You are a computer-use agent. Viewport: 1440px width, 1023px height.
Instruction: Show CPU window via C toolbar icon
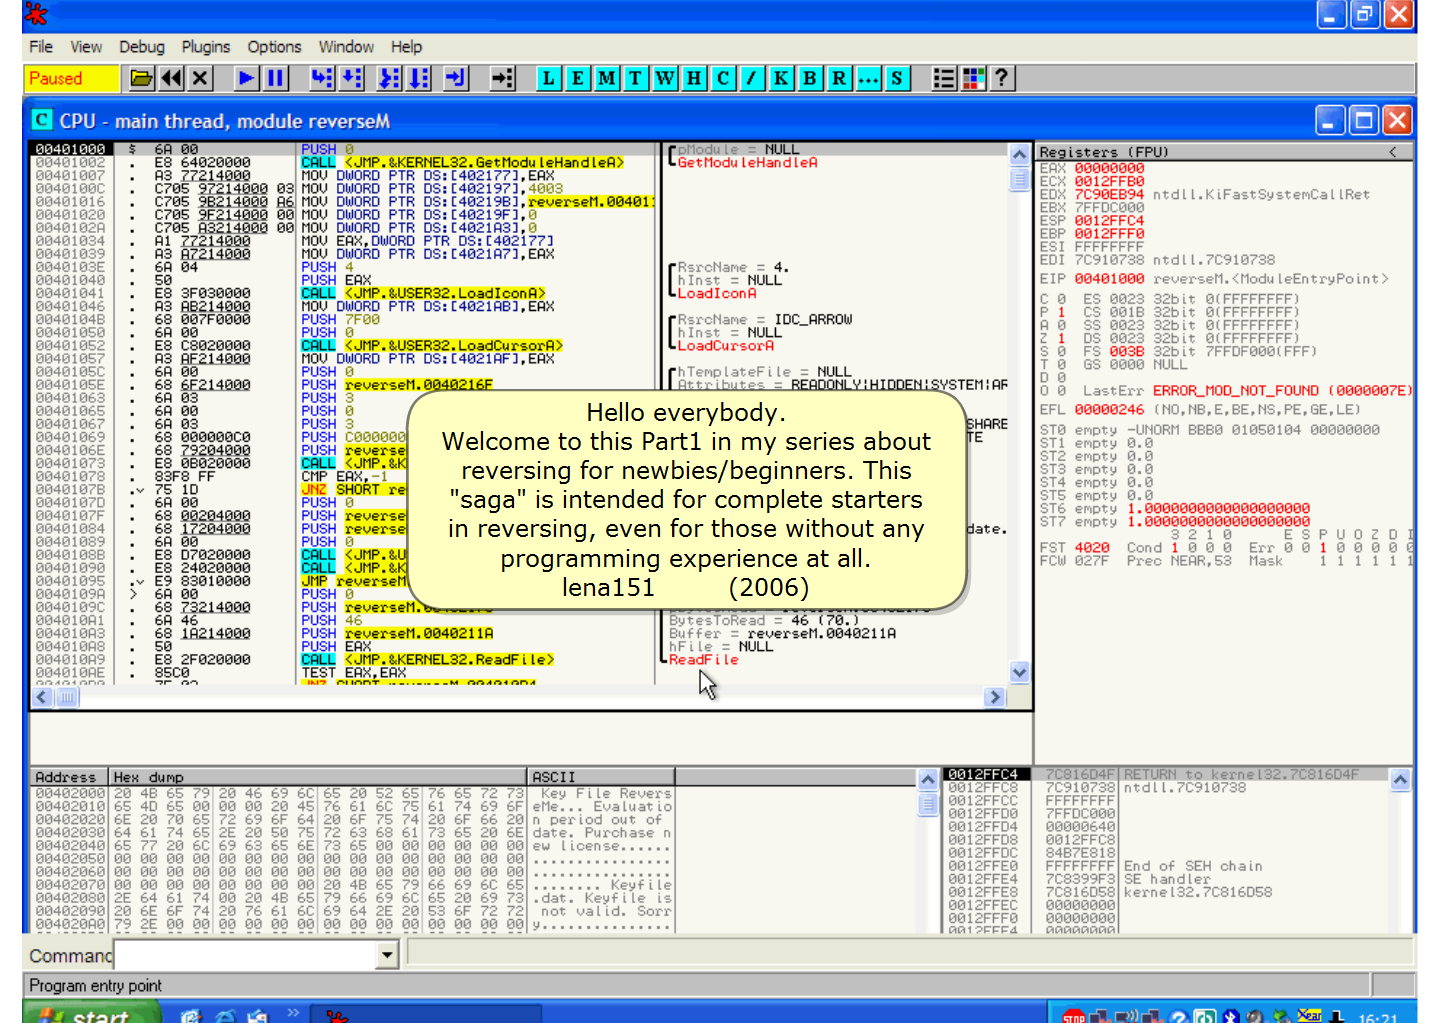pos(723,78)
